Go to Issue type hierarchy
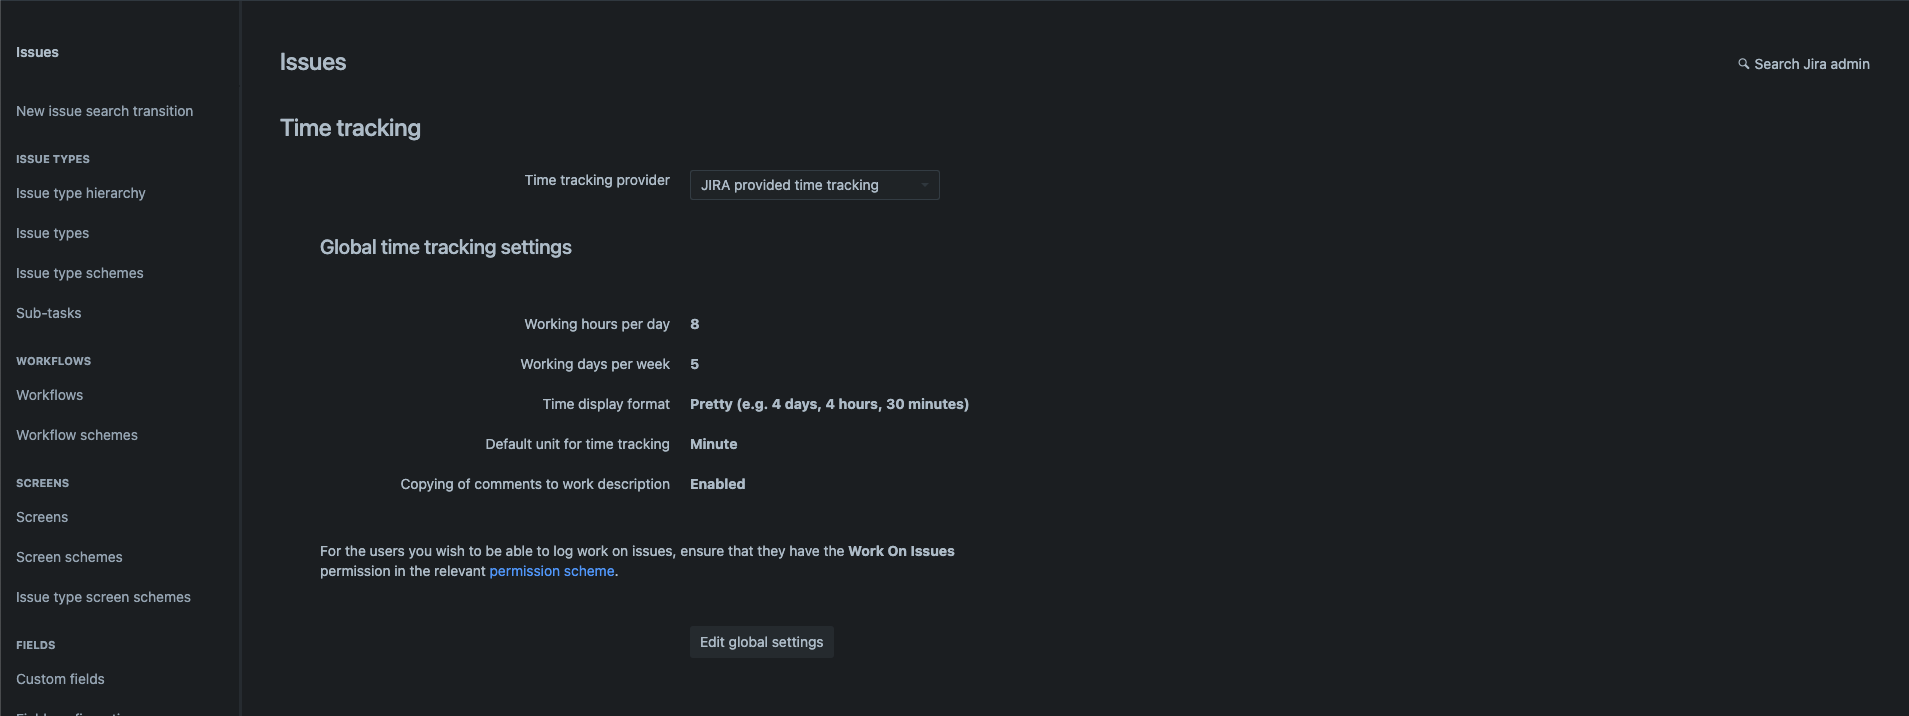This screenshot has width=1909, height=716. click(x=80, y=193)
